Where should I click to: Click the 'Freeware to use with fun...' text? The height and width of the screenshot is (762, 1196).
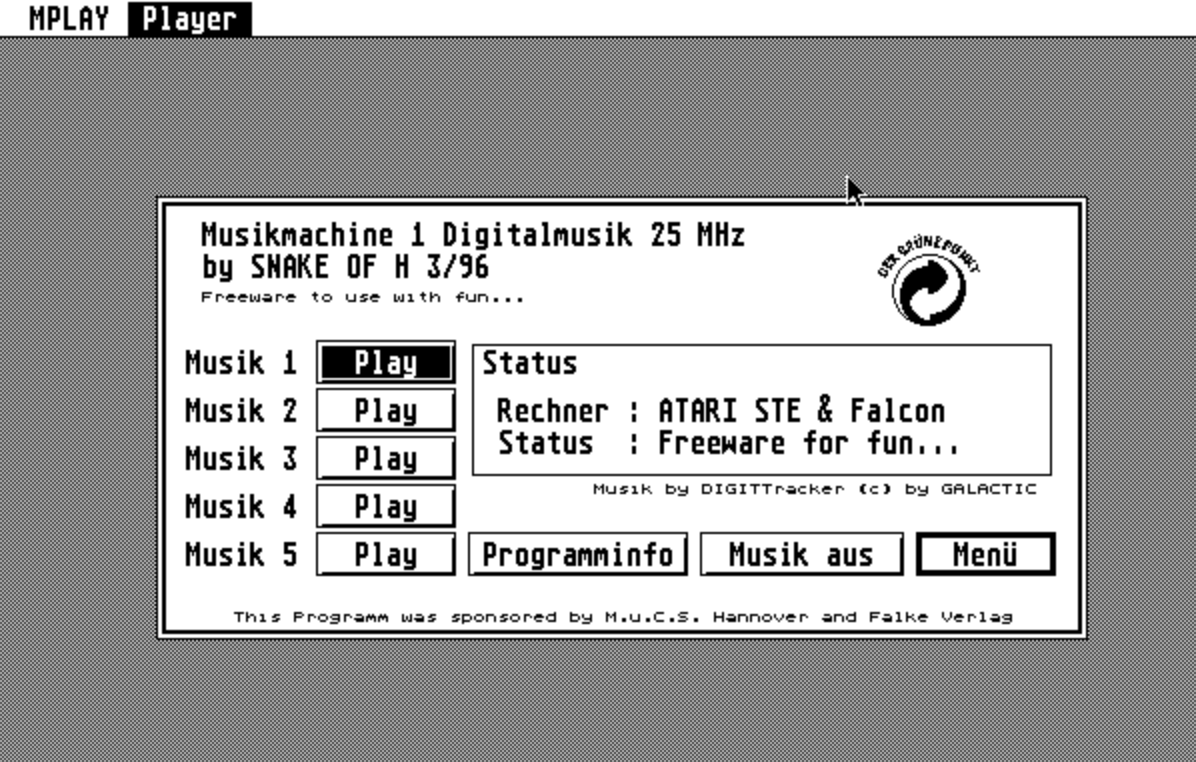(363, 297)
